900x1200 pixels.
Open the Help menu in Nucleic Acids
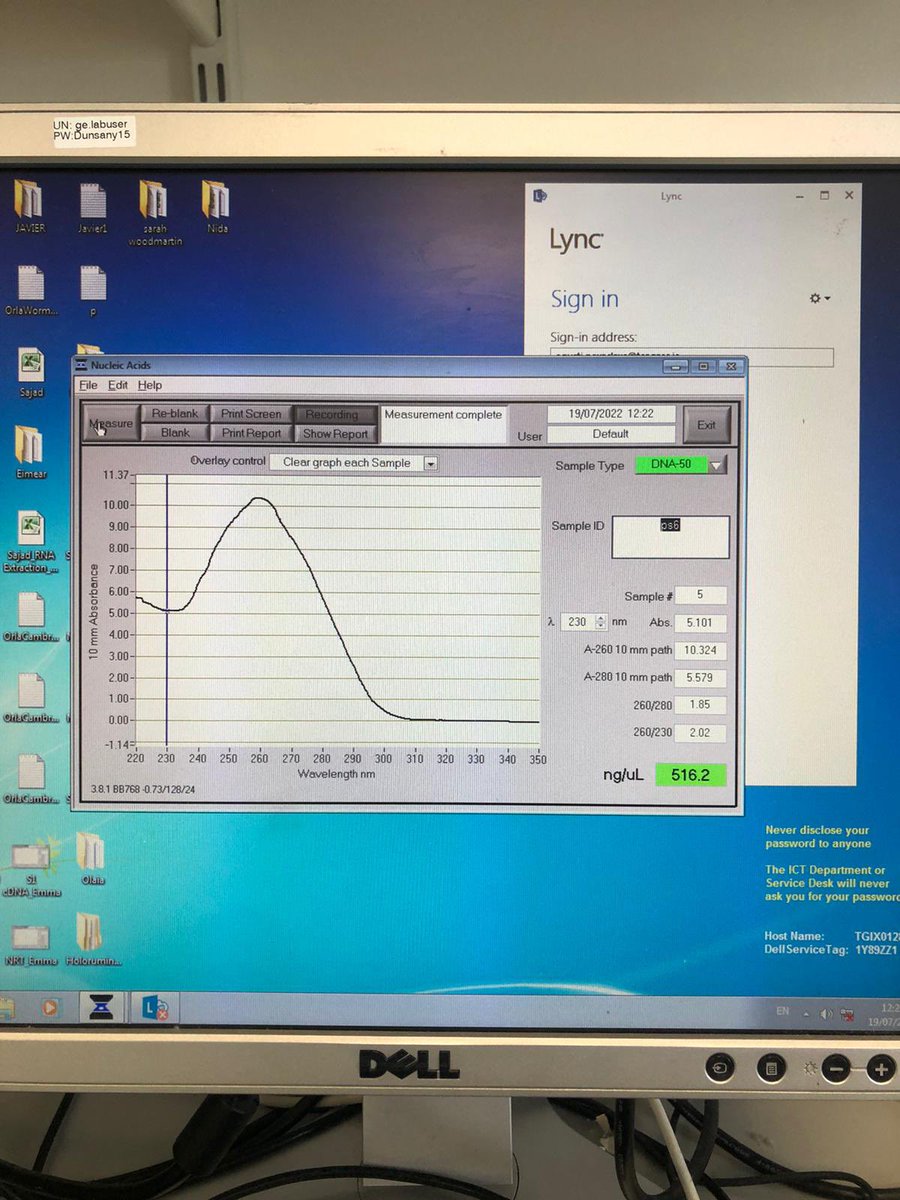(150, 385)
